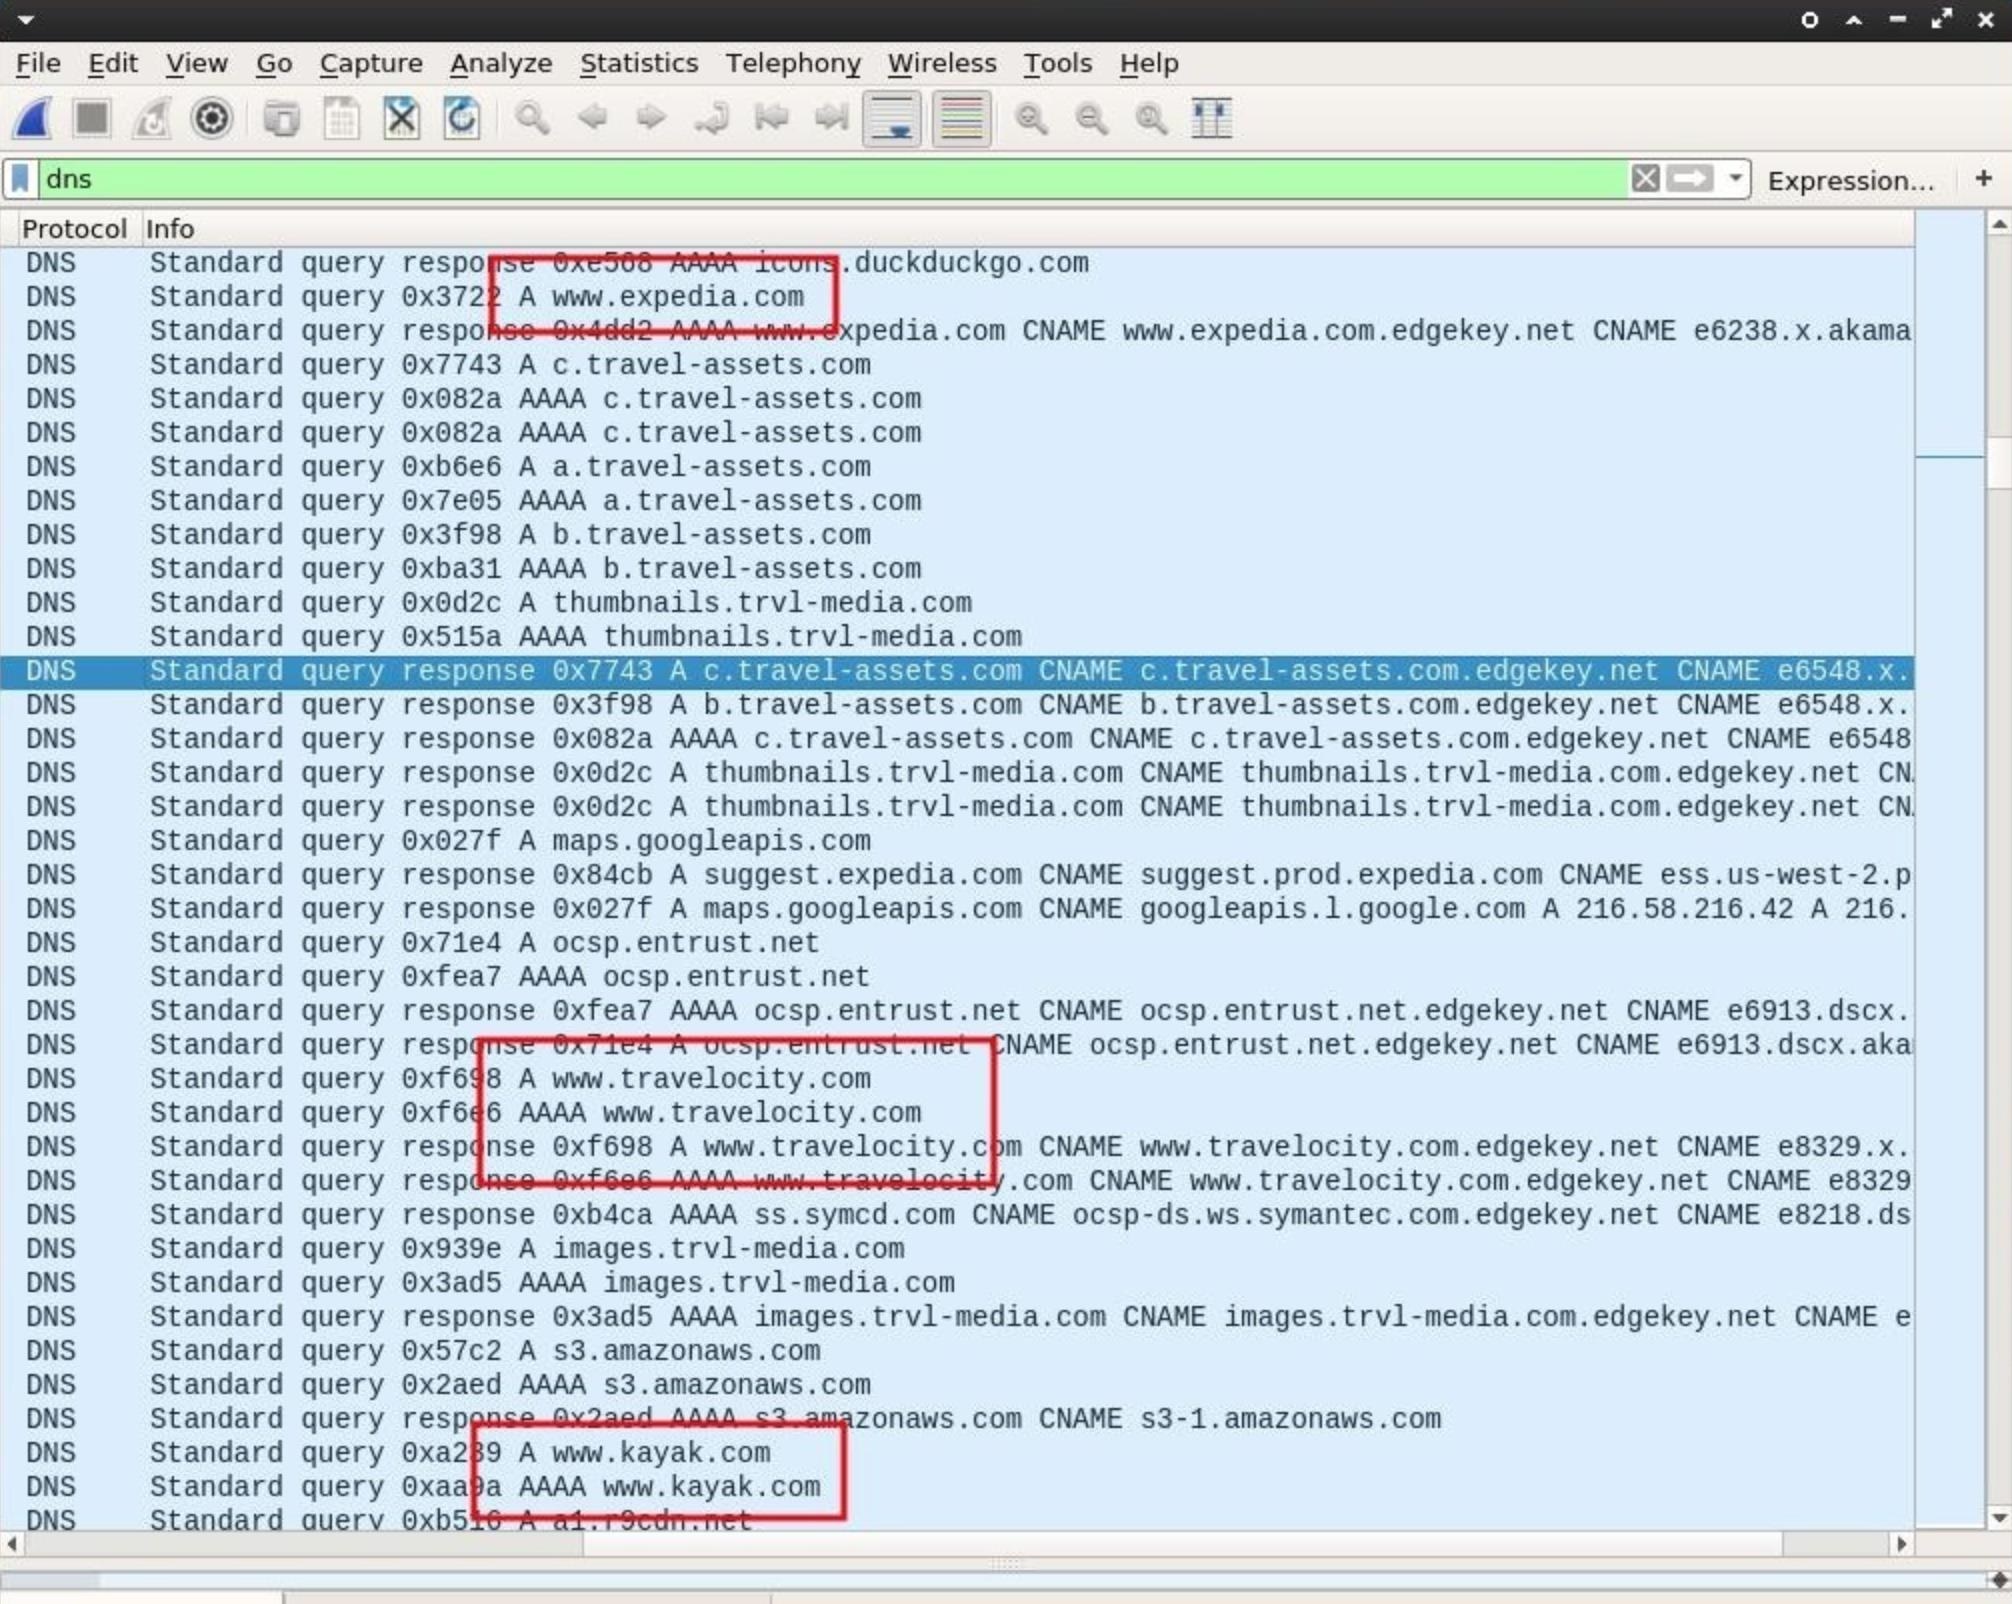Click the Expression... button
This screenshot has height=1604, width=2012.
[x=1849, y=180]
